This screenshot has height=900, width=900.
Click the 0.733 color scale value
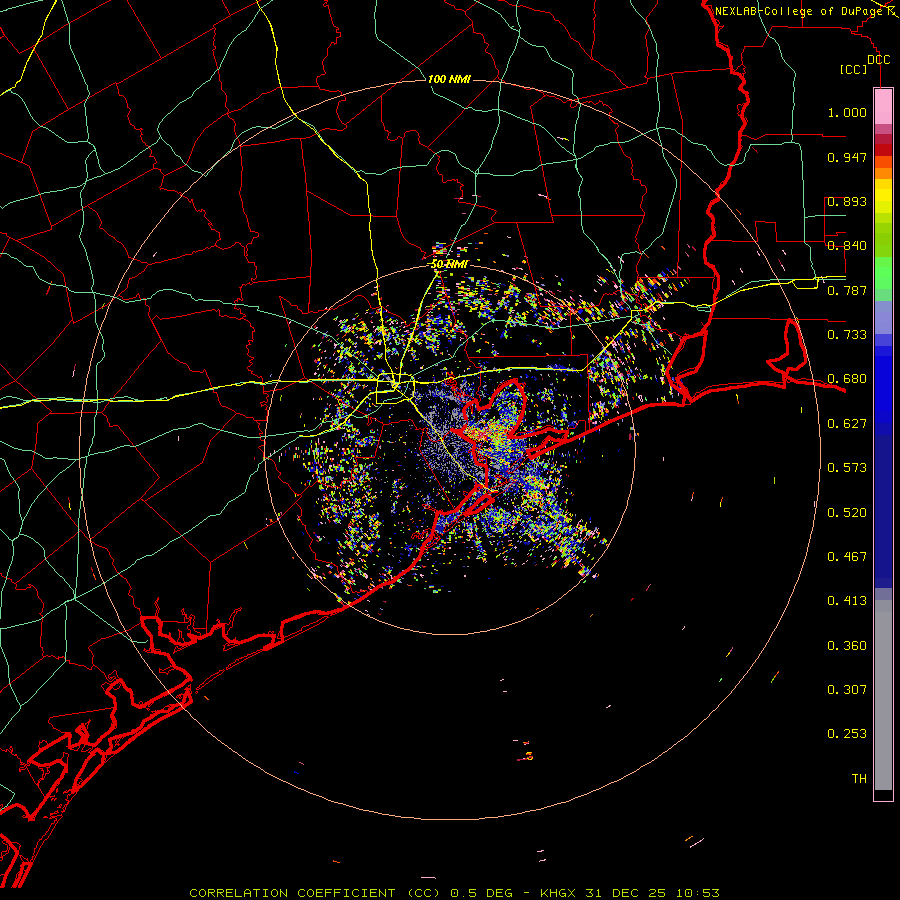coord(847,335)
